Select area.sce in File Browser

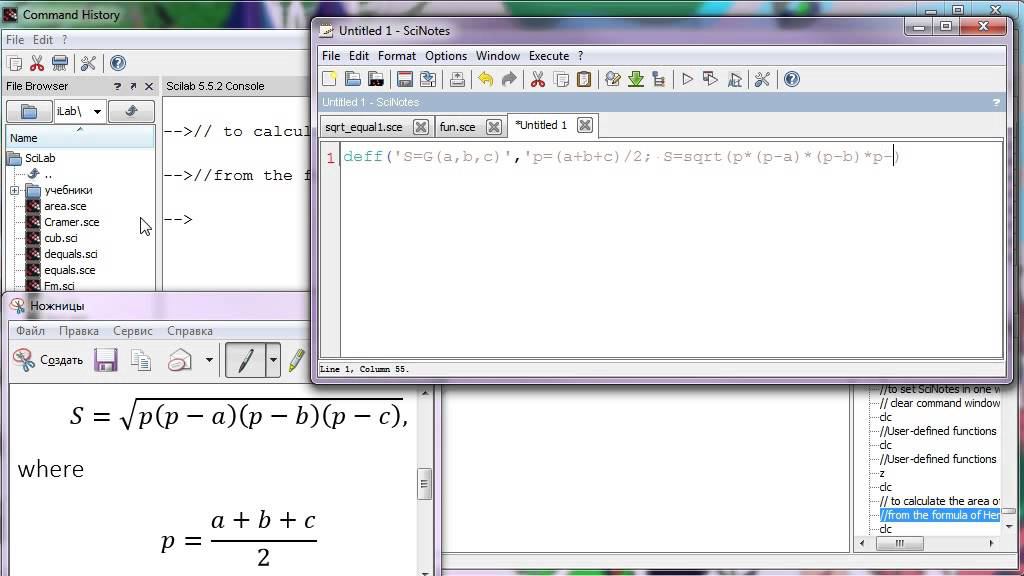(65, 206)
